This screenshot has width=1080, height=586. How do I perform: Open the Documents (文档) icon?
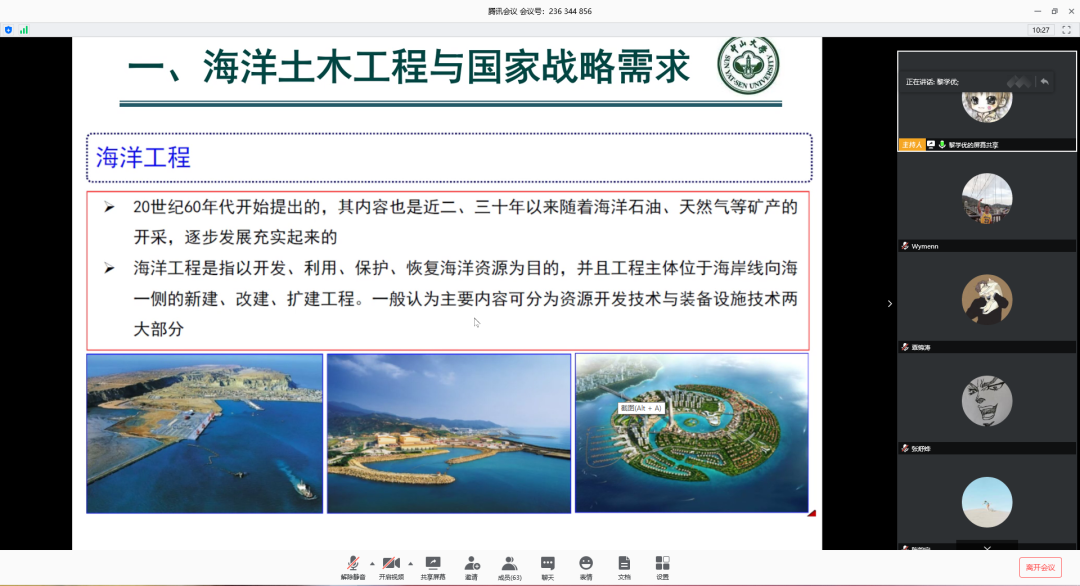coord(624,565)
